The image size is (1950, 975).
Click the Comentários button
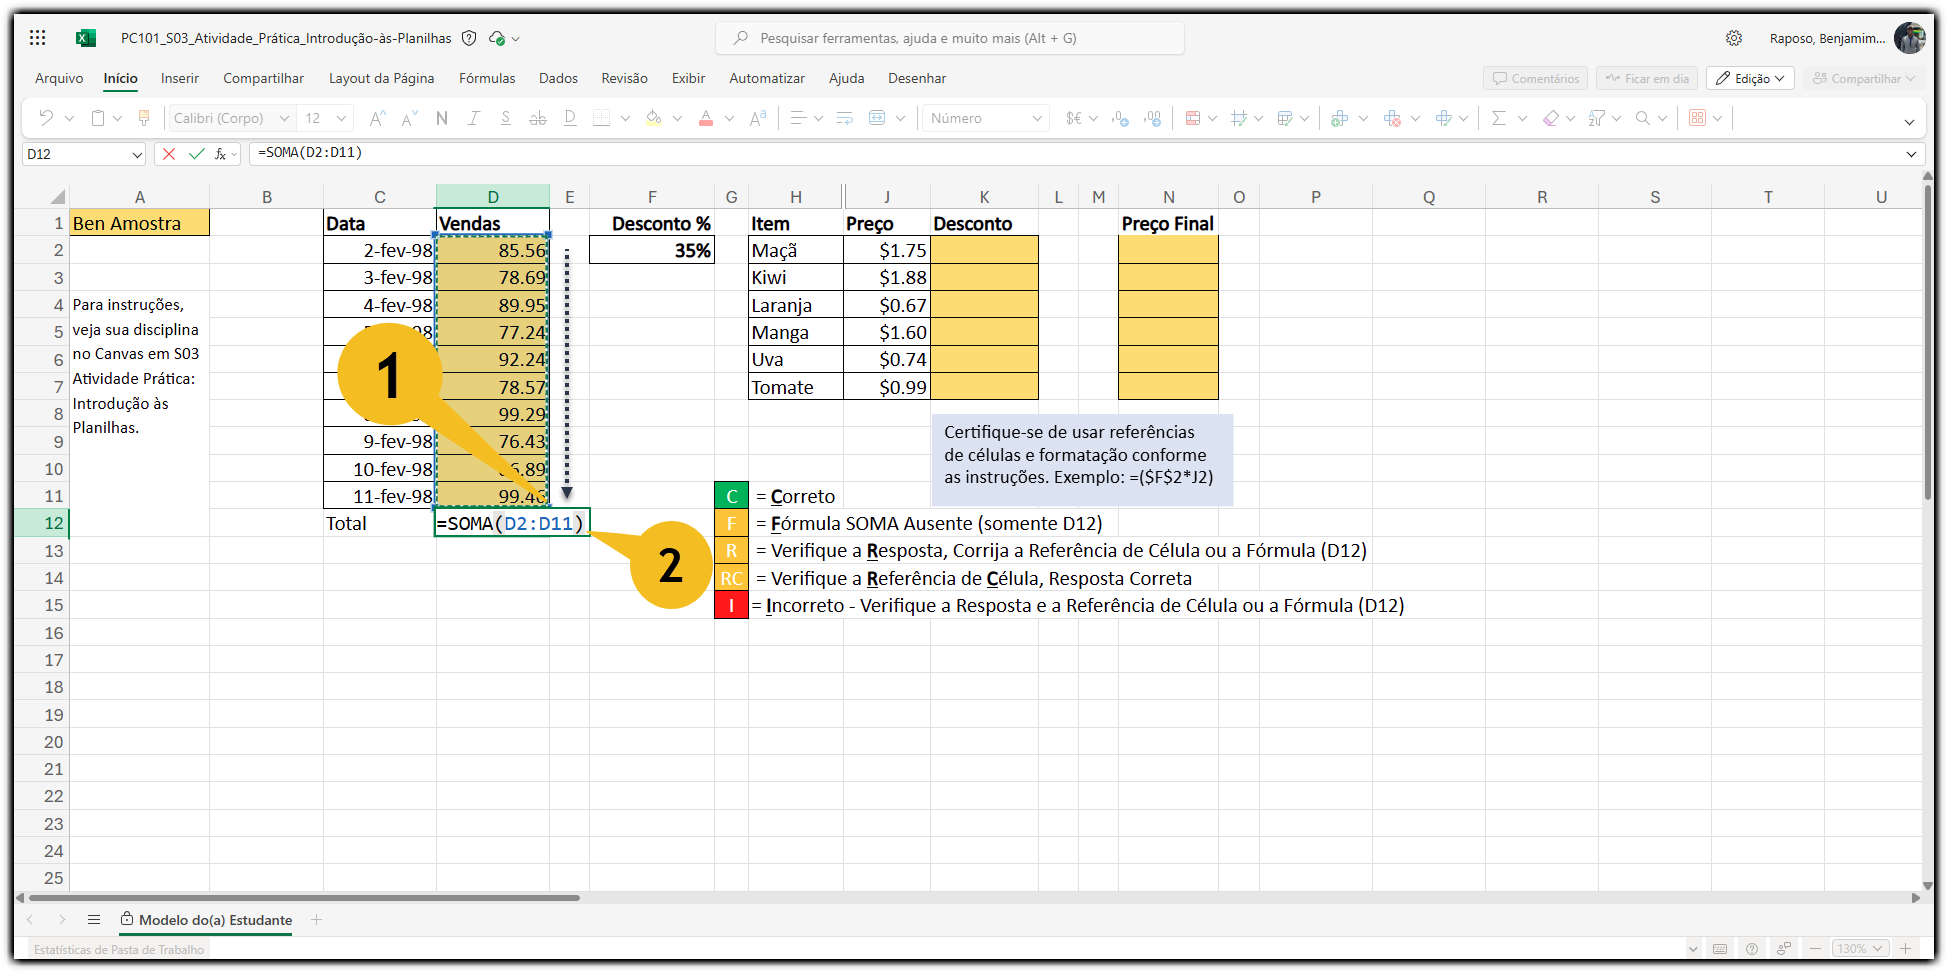click(x=1536, y=78)
